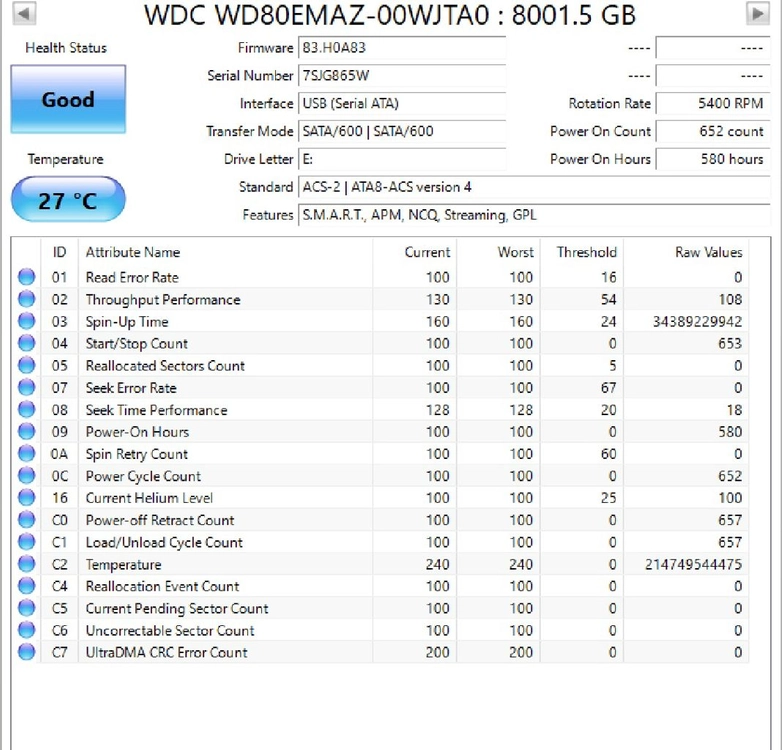Click status icon for Seek Error Rate

pyautogui.click(x=26, y=387)
